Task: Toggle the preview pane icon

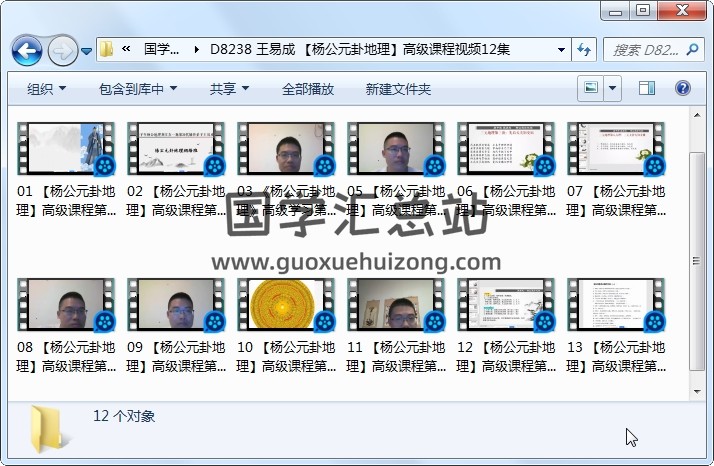Action: pos(647,88)
